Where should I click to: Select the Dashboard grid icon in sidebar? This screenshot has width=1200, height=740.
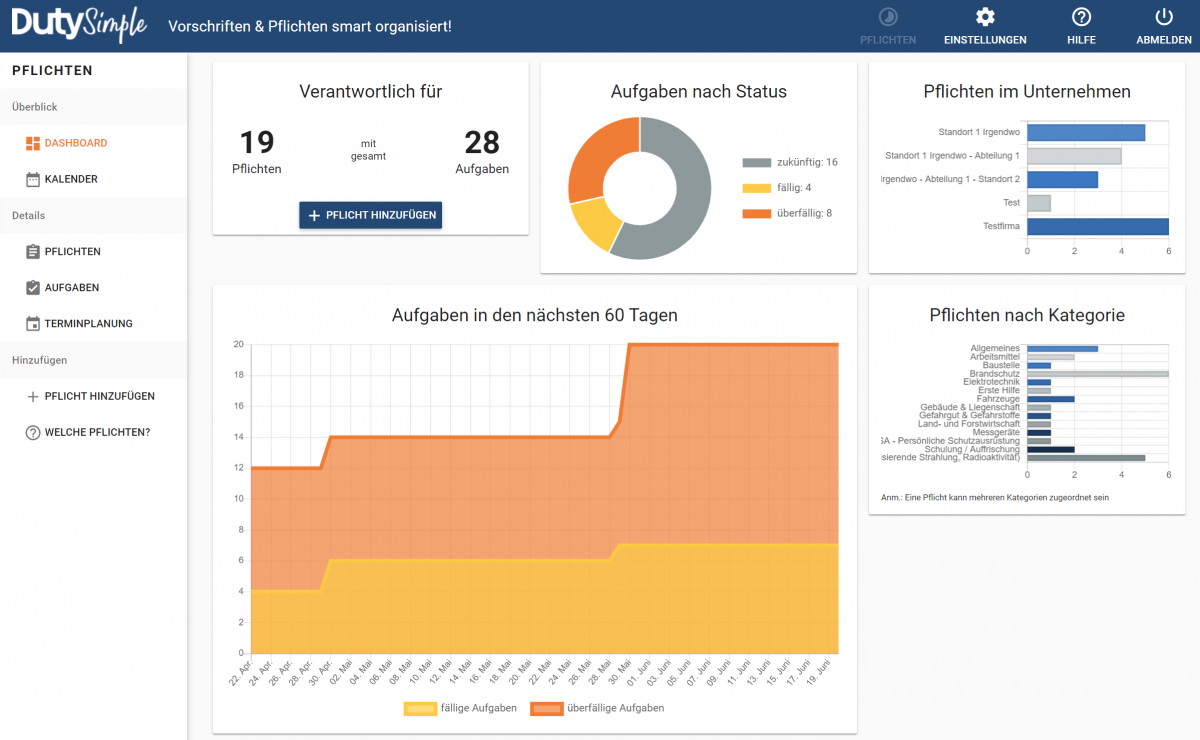coord(33,143)
